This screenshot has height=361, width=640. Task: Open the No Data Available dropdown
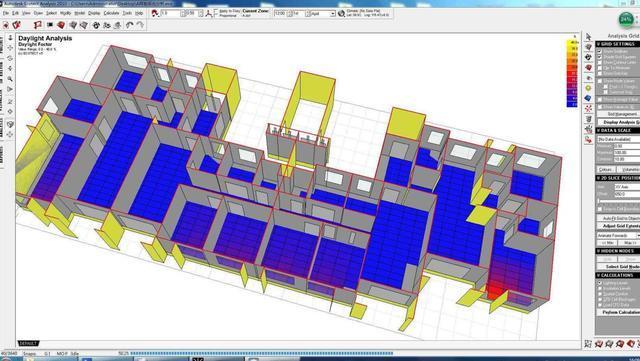618,139
